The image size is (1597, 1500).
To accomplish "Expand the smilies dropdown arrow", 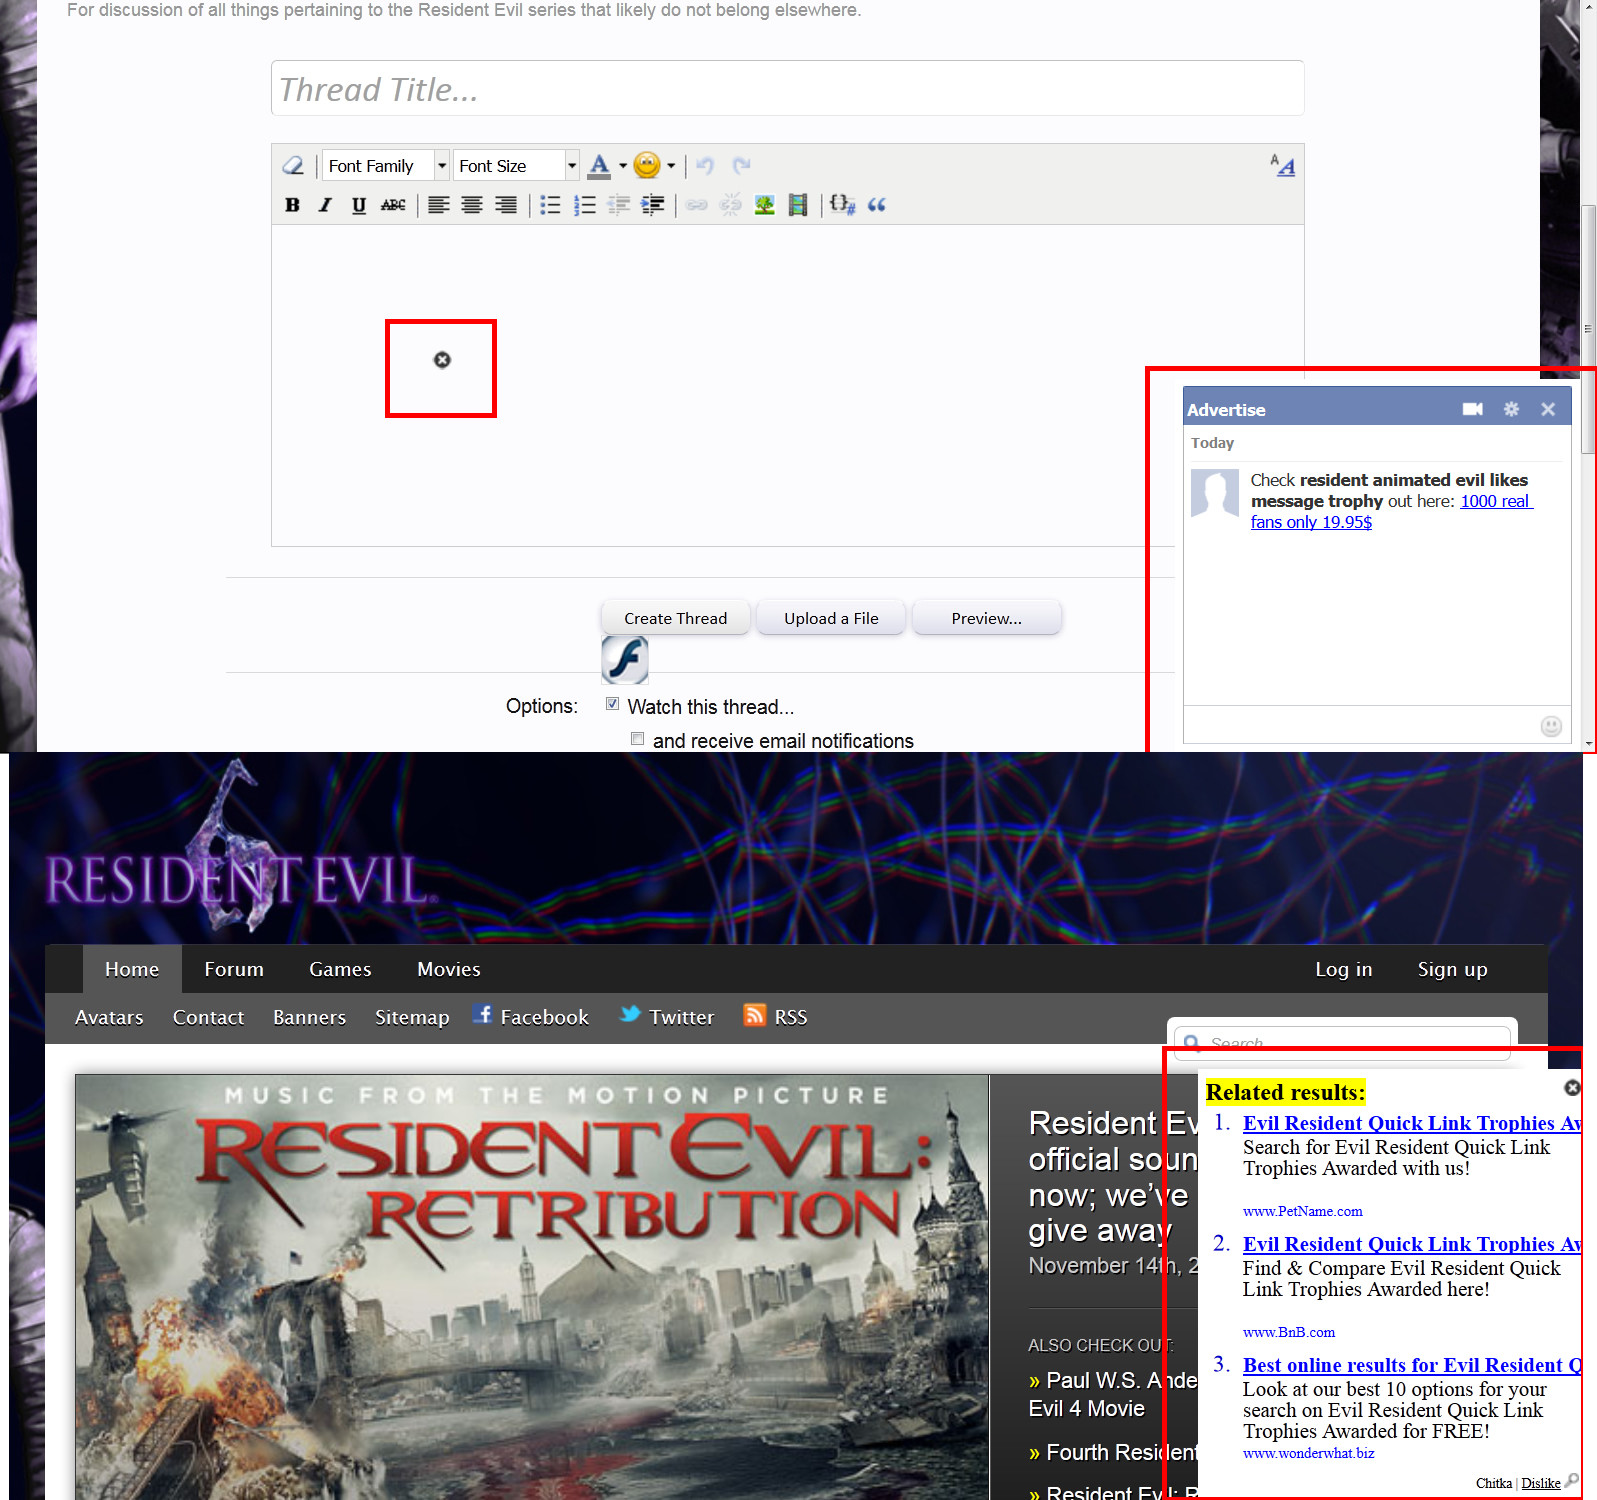I will (x=671, y=166).
